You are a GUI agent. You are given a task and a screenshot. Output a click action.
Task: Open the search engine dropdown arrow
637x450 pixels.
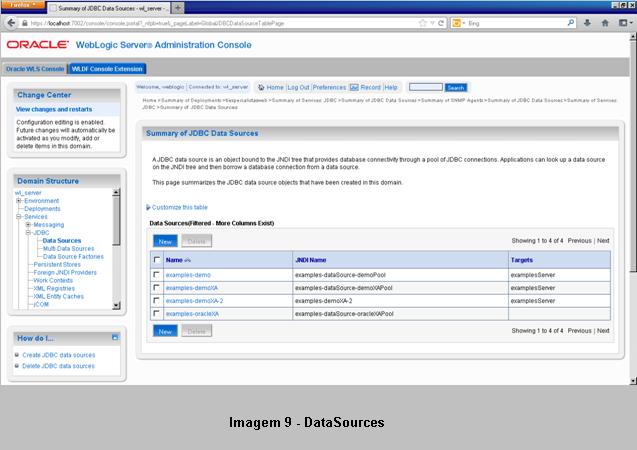tap(464, 23)
